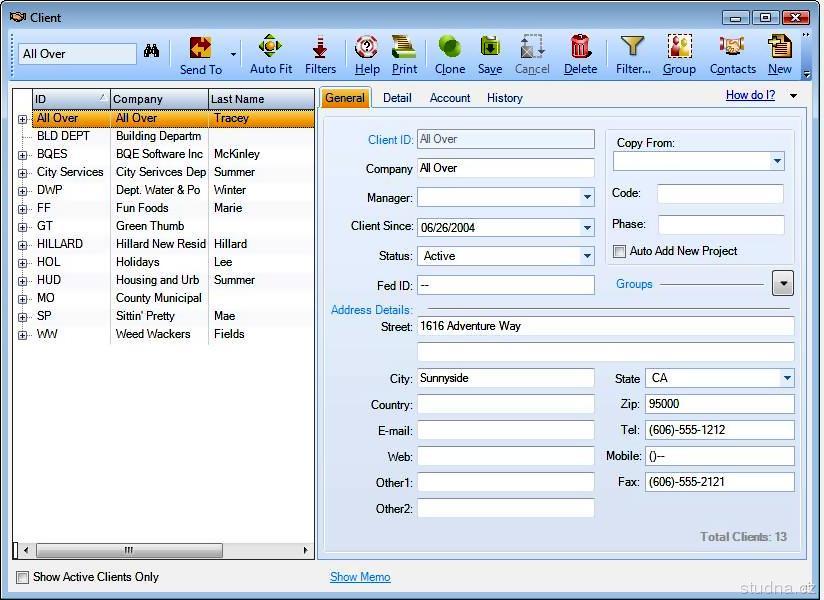824x600 pixels.
Task: Click the binoculars search icon
Action: pos(152,51)
